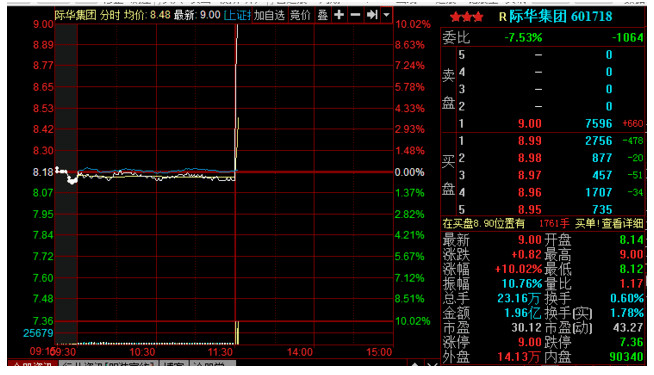Screen dimensions: 654x375
Task: Open the 竞价 auction view
Action: point(300,15)
